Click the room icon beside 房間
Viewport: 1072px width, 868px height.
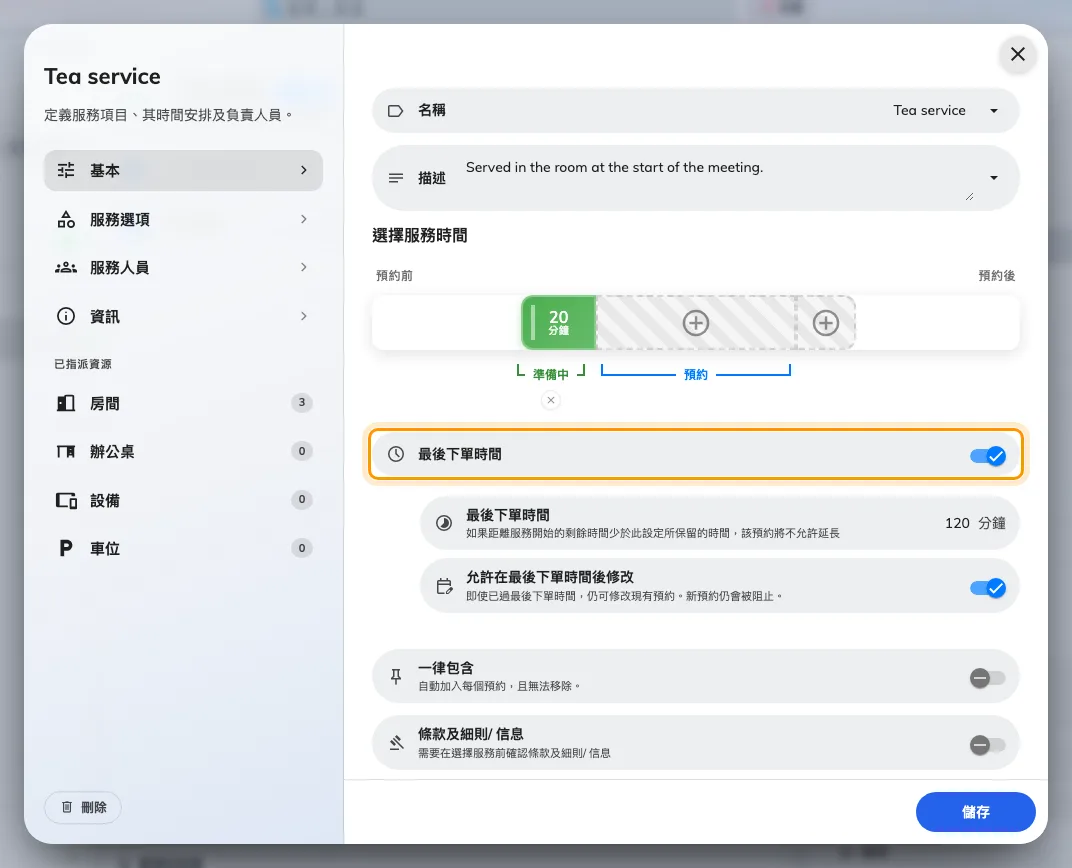pos(66,403)
